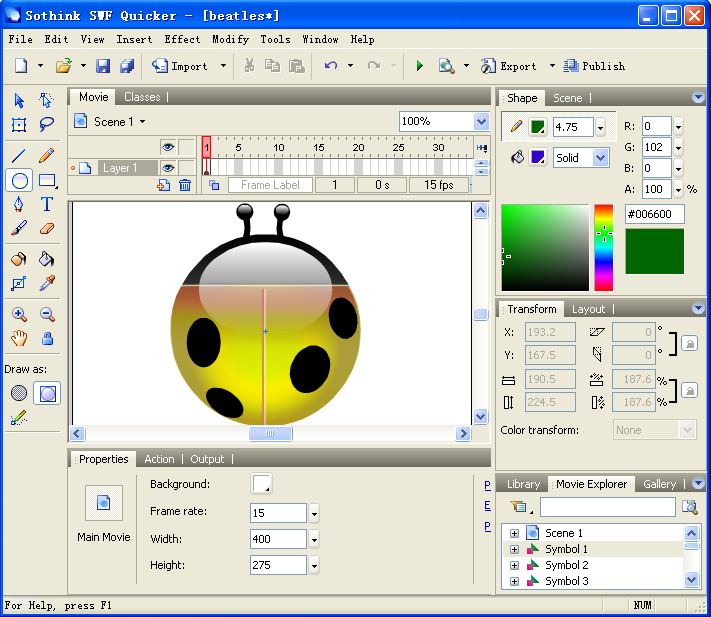This screenshot has height=617, width=711.
Task: Select the Hand pan tool
Action: pos(19,339)
